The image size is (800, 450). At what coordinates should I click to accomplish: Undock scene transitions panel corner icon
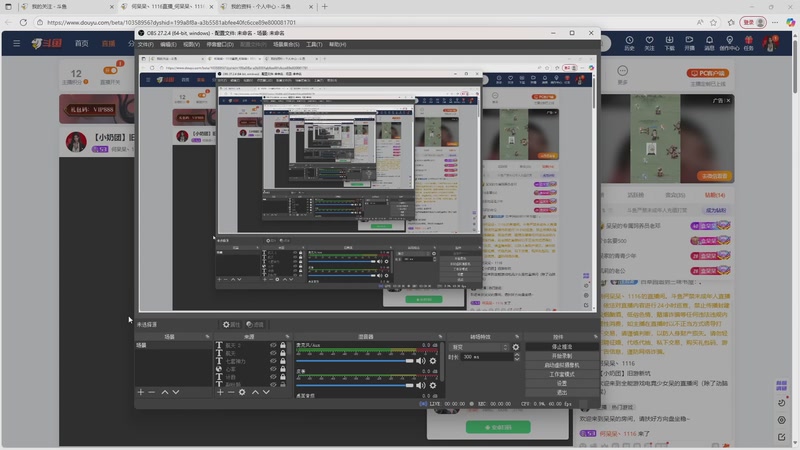(x=517, y=337)
